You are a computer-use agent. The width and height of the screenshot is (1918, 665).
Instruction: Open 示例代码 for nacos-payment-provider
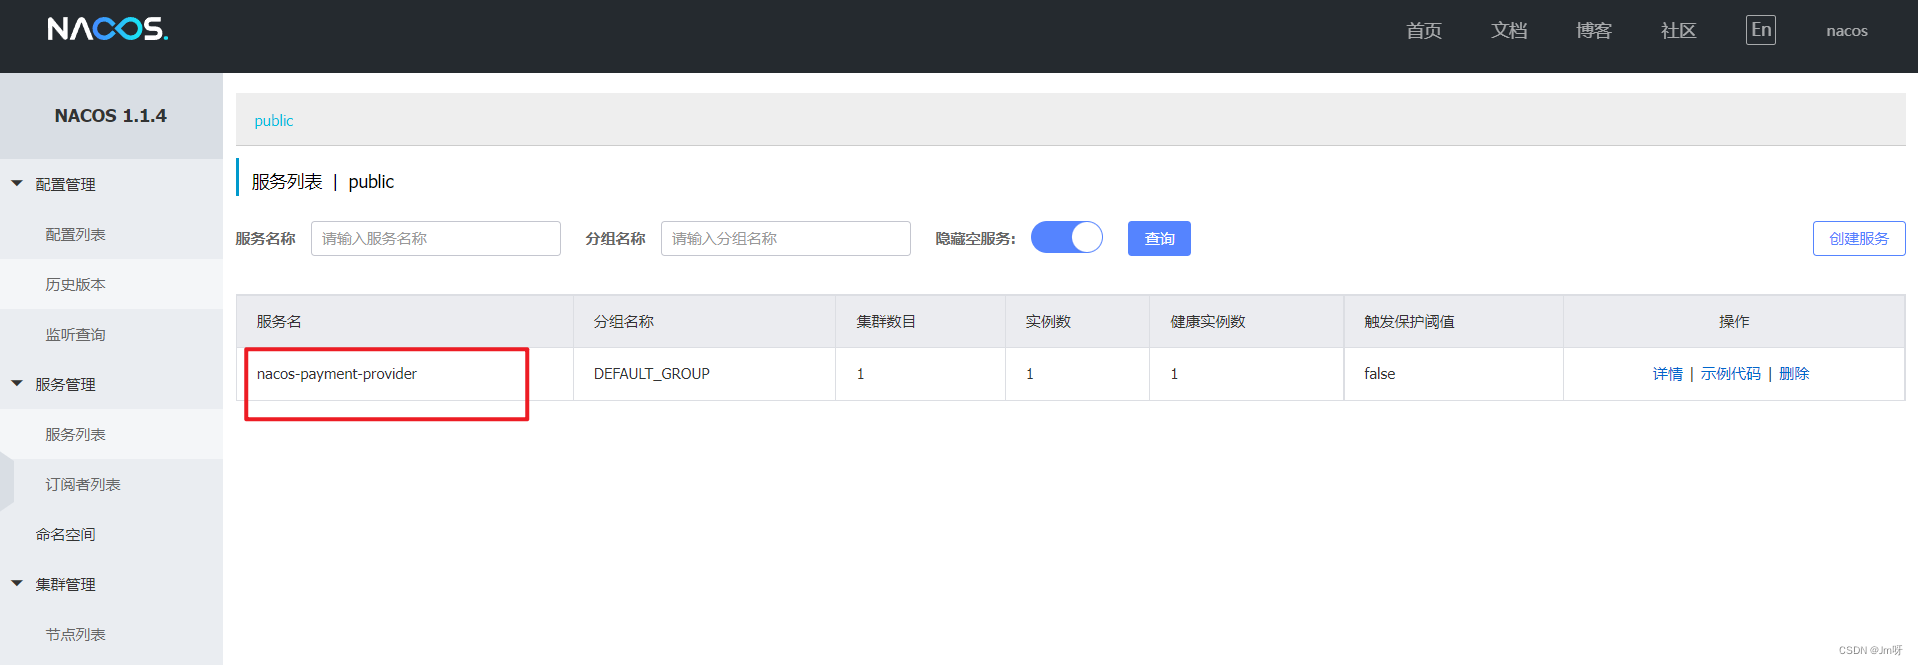coord(1731,373)
